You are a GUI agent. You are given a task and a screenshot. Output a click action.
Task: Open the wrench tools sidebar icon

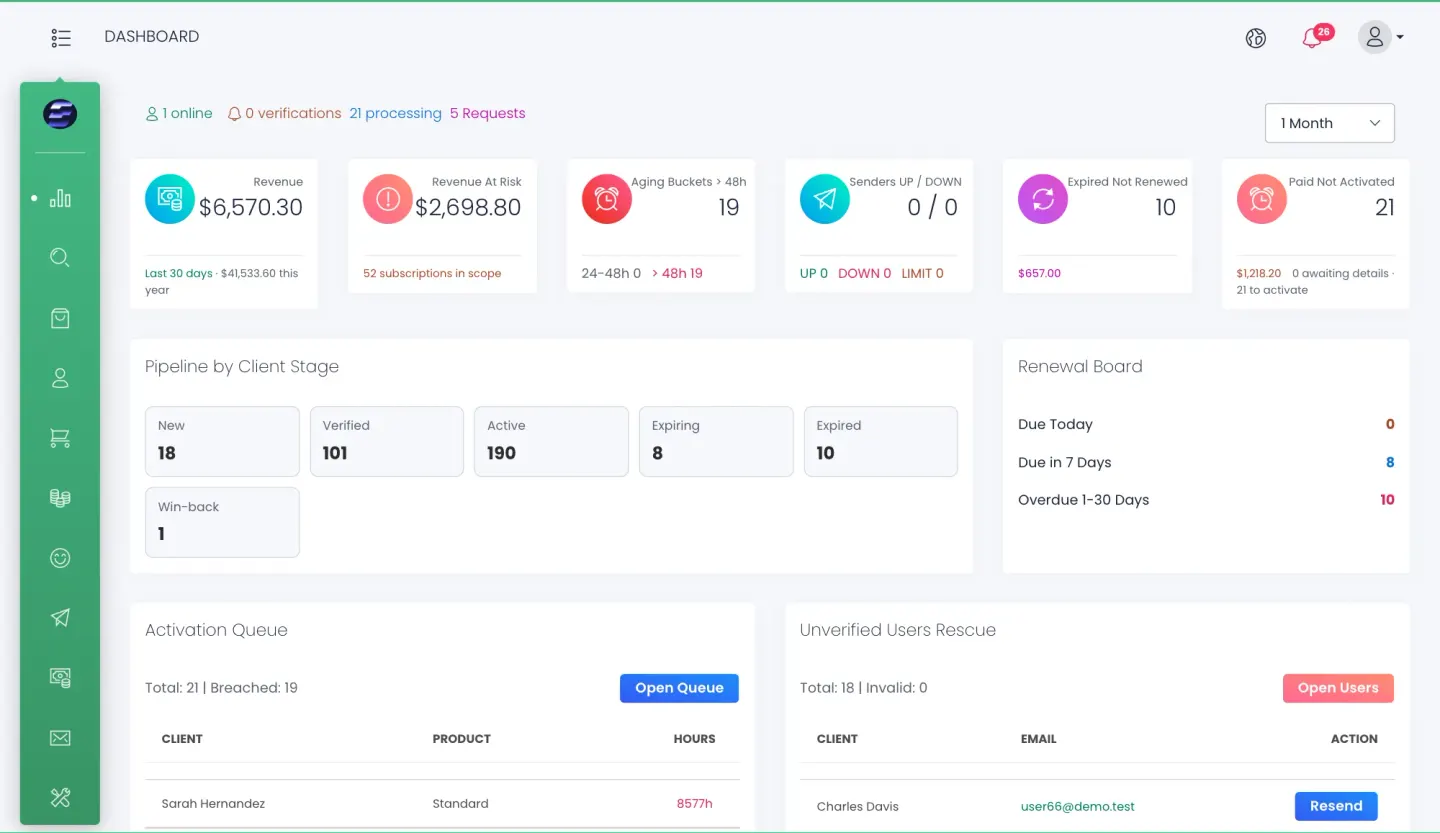click(60, 797)
